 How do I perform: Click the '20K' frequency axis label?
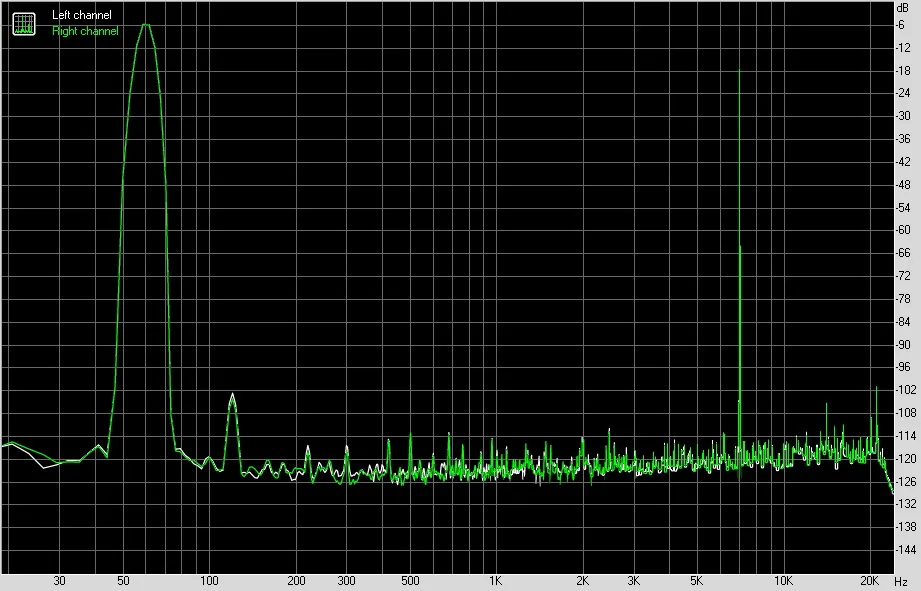869,581
